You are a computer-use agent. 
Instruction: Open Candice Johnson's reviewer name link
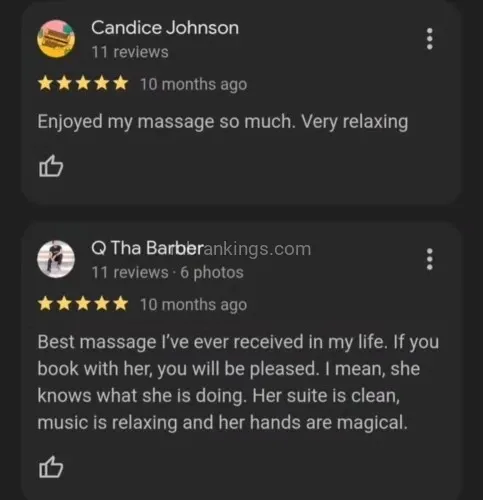tap(165, 28)
